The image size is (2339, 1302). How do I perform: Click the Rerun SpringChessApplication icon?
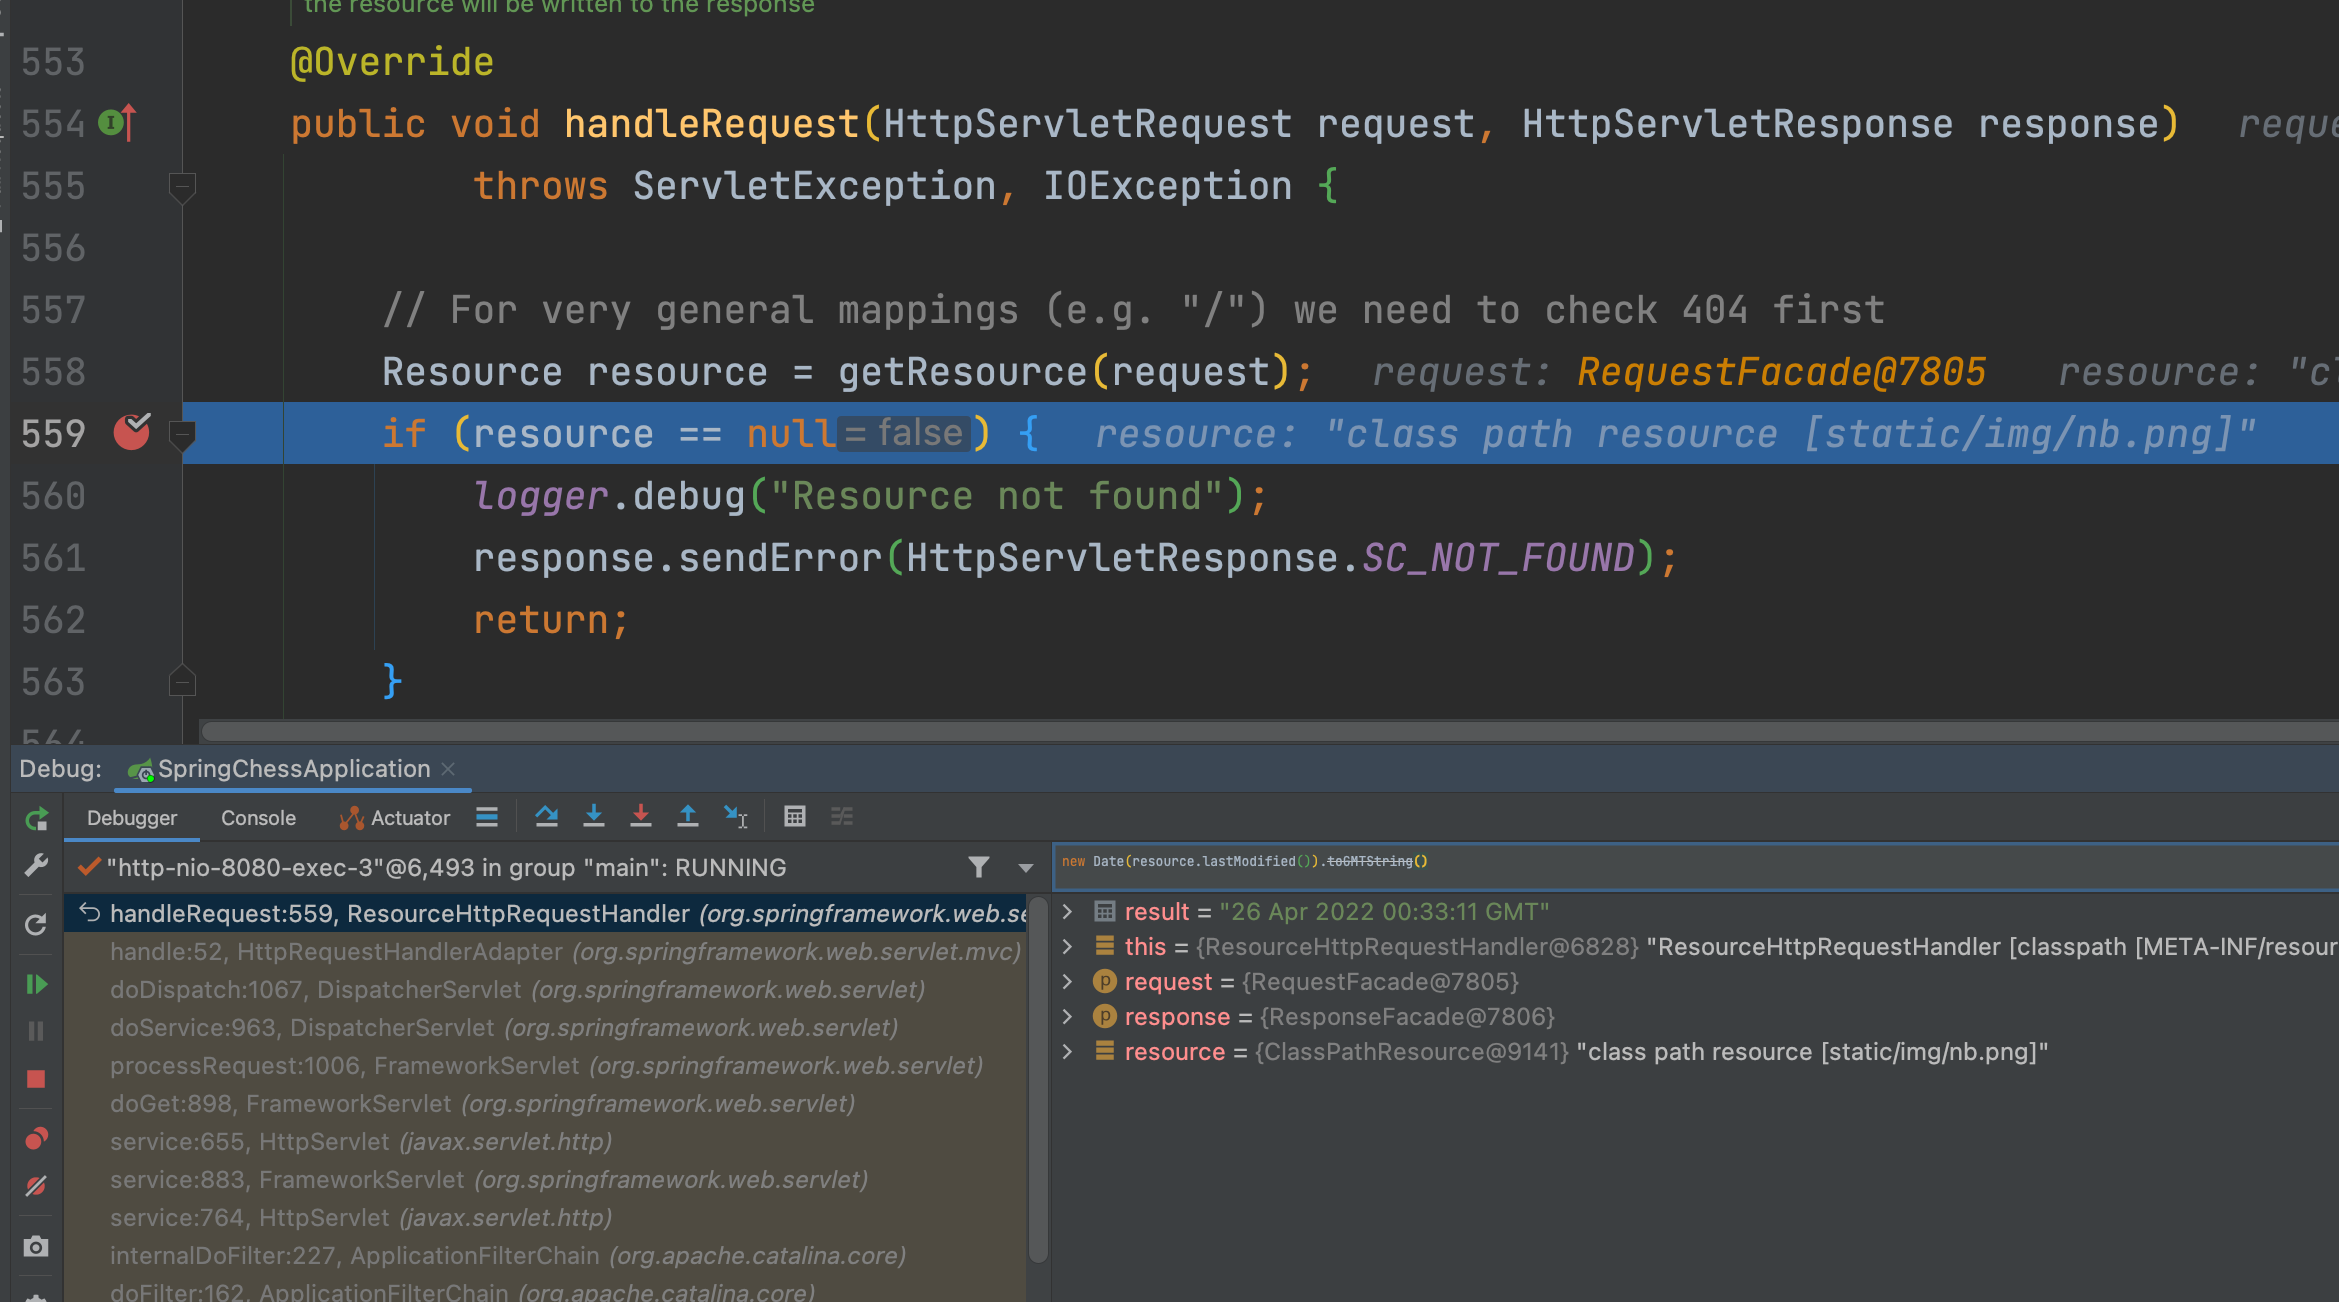tap(36, 820)
